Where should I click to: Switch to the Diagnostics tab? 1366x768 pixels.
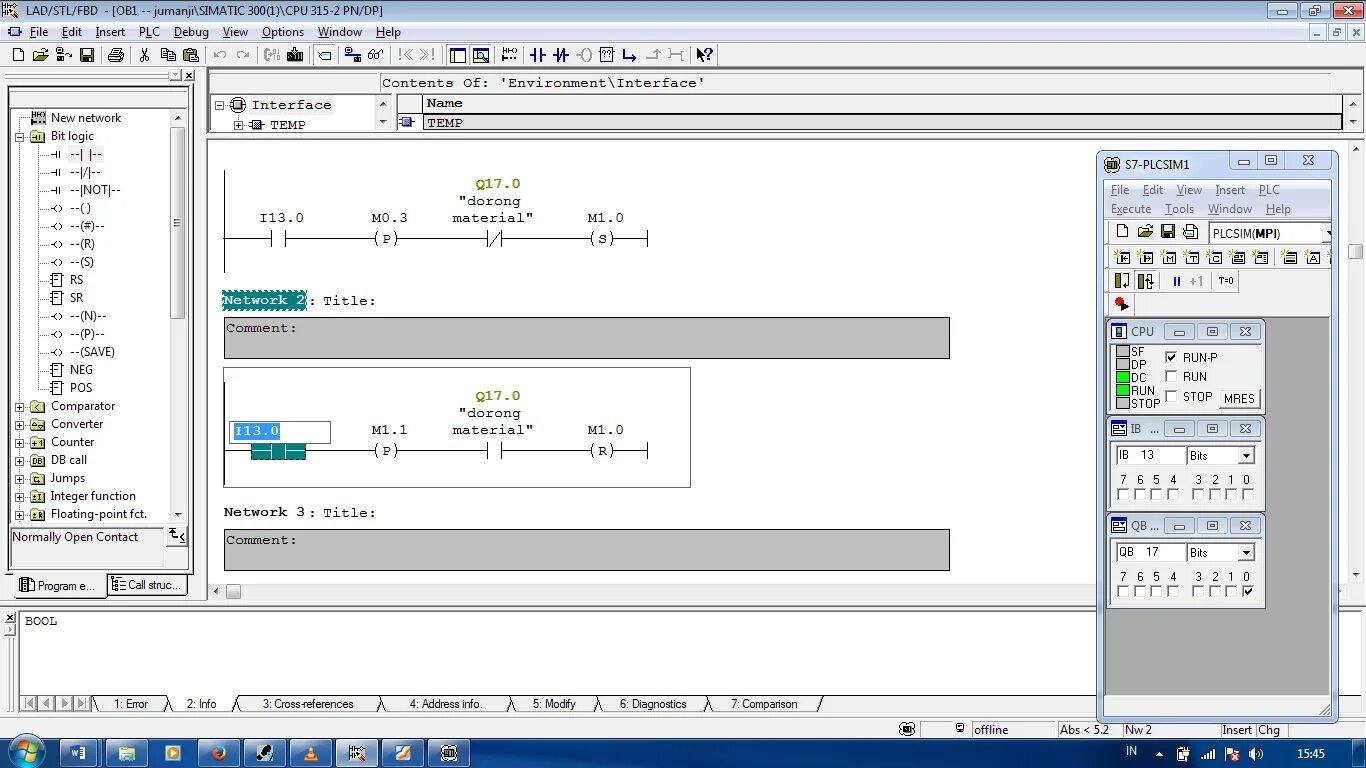click(653, 704)
